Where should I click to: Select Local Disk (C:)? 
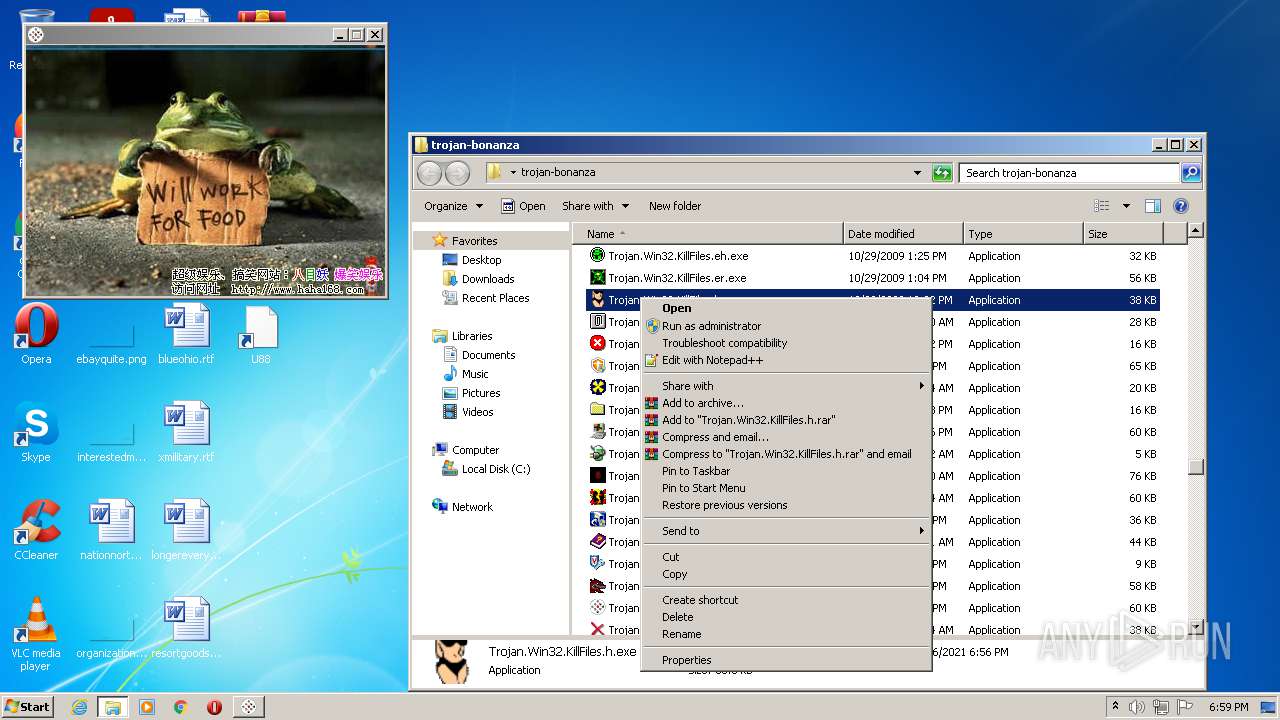tap(496, 469)
